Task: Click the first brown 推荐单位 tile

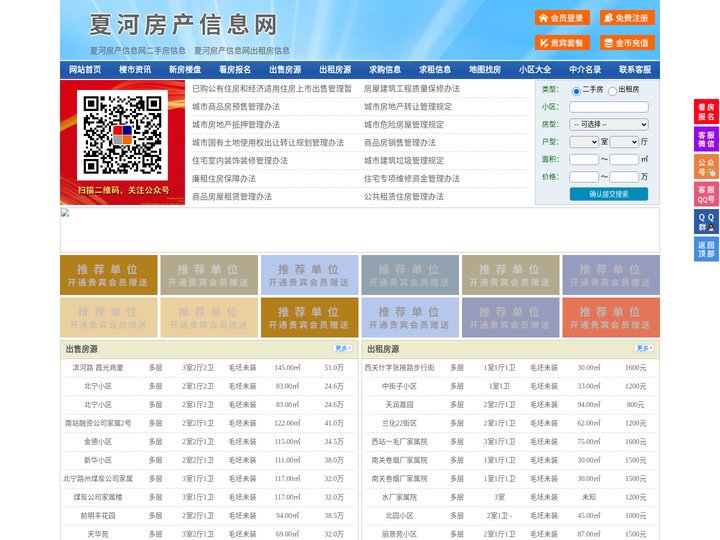Action: click(x=109, y=275)
